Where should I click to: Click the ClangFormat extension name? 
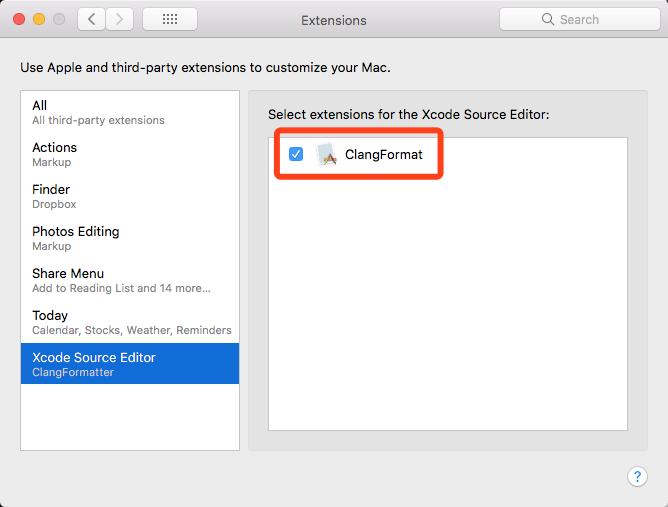click(x=383, y=154)
